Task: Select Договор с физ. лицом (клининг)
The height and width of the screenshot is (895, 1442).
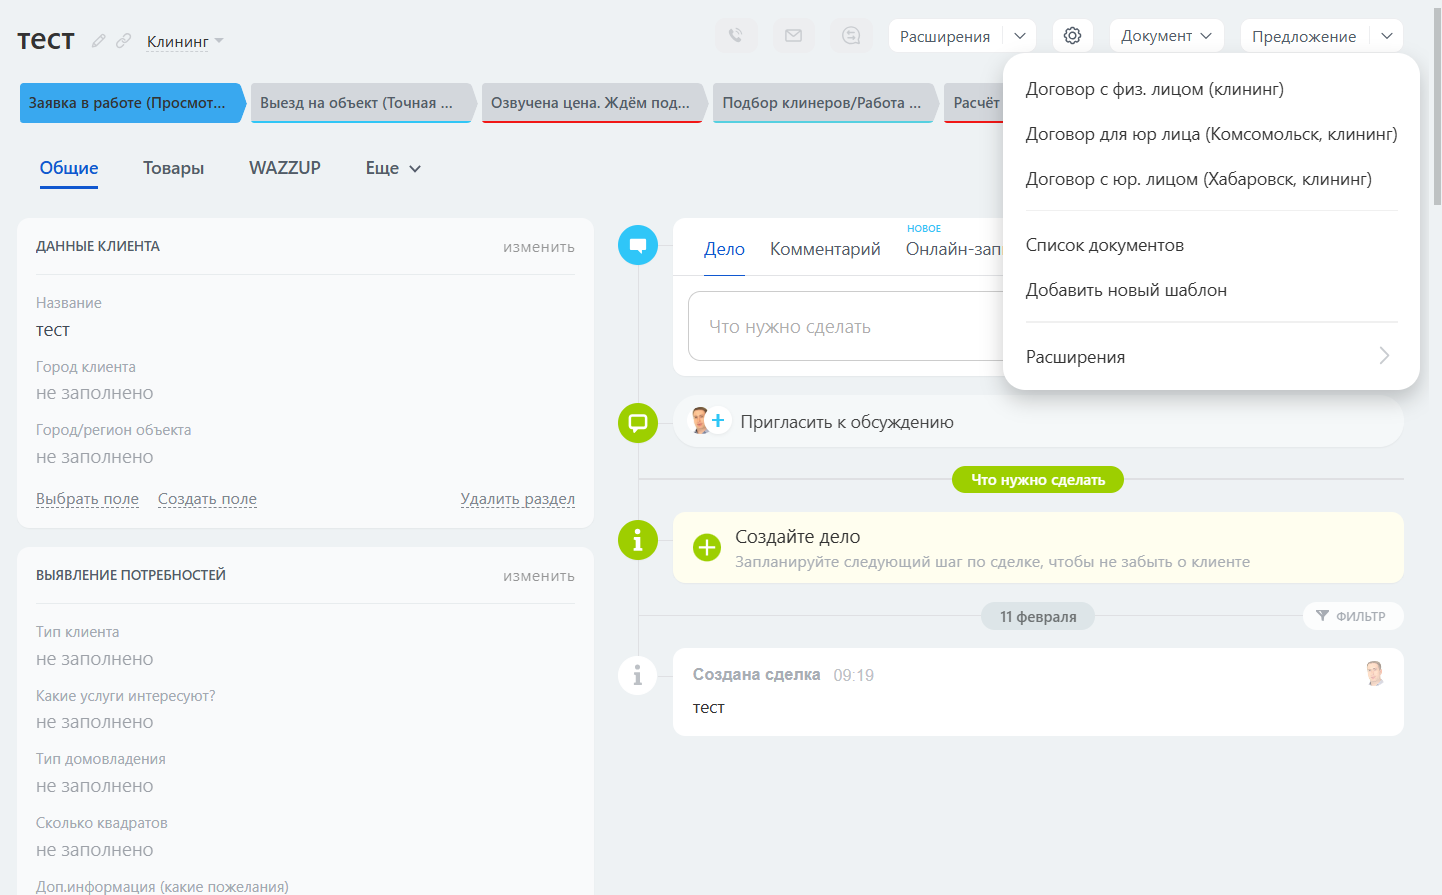Action: (1155, 89)
